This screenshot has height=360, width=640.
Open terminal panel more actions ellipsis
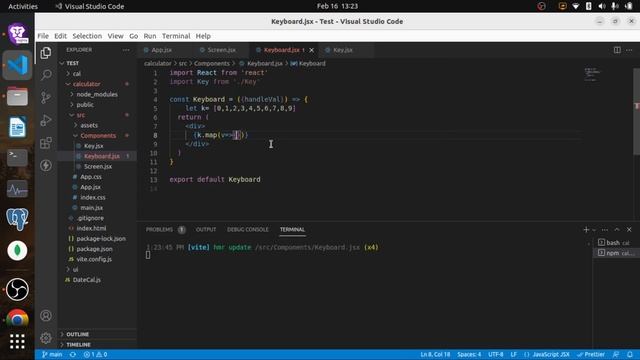[605, 230]
